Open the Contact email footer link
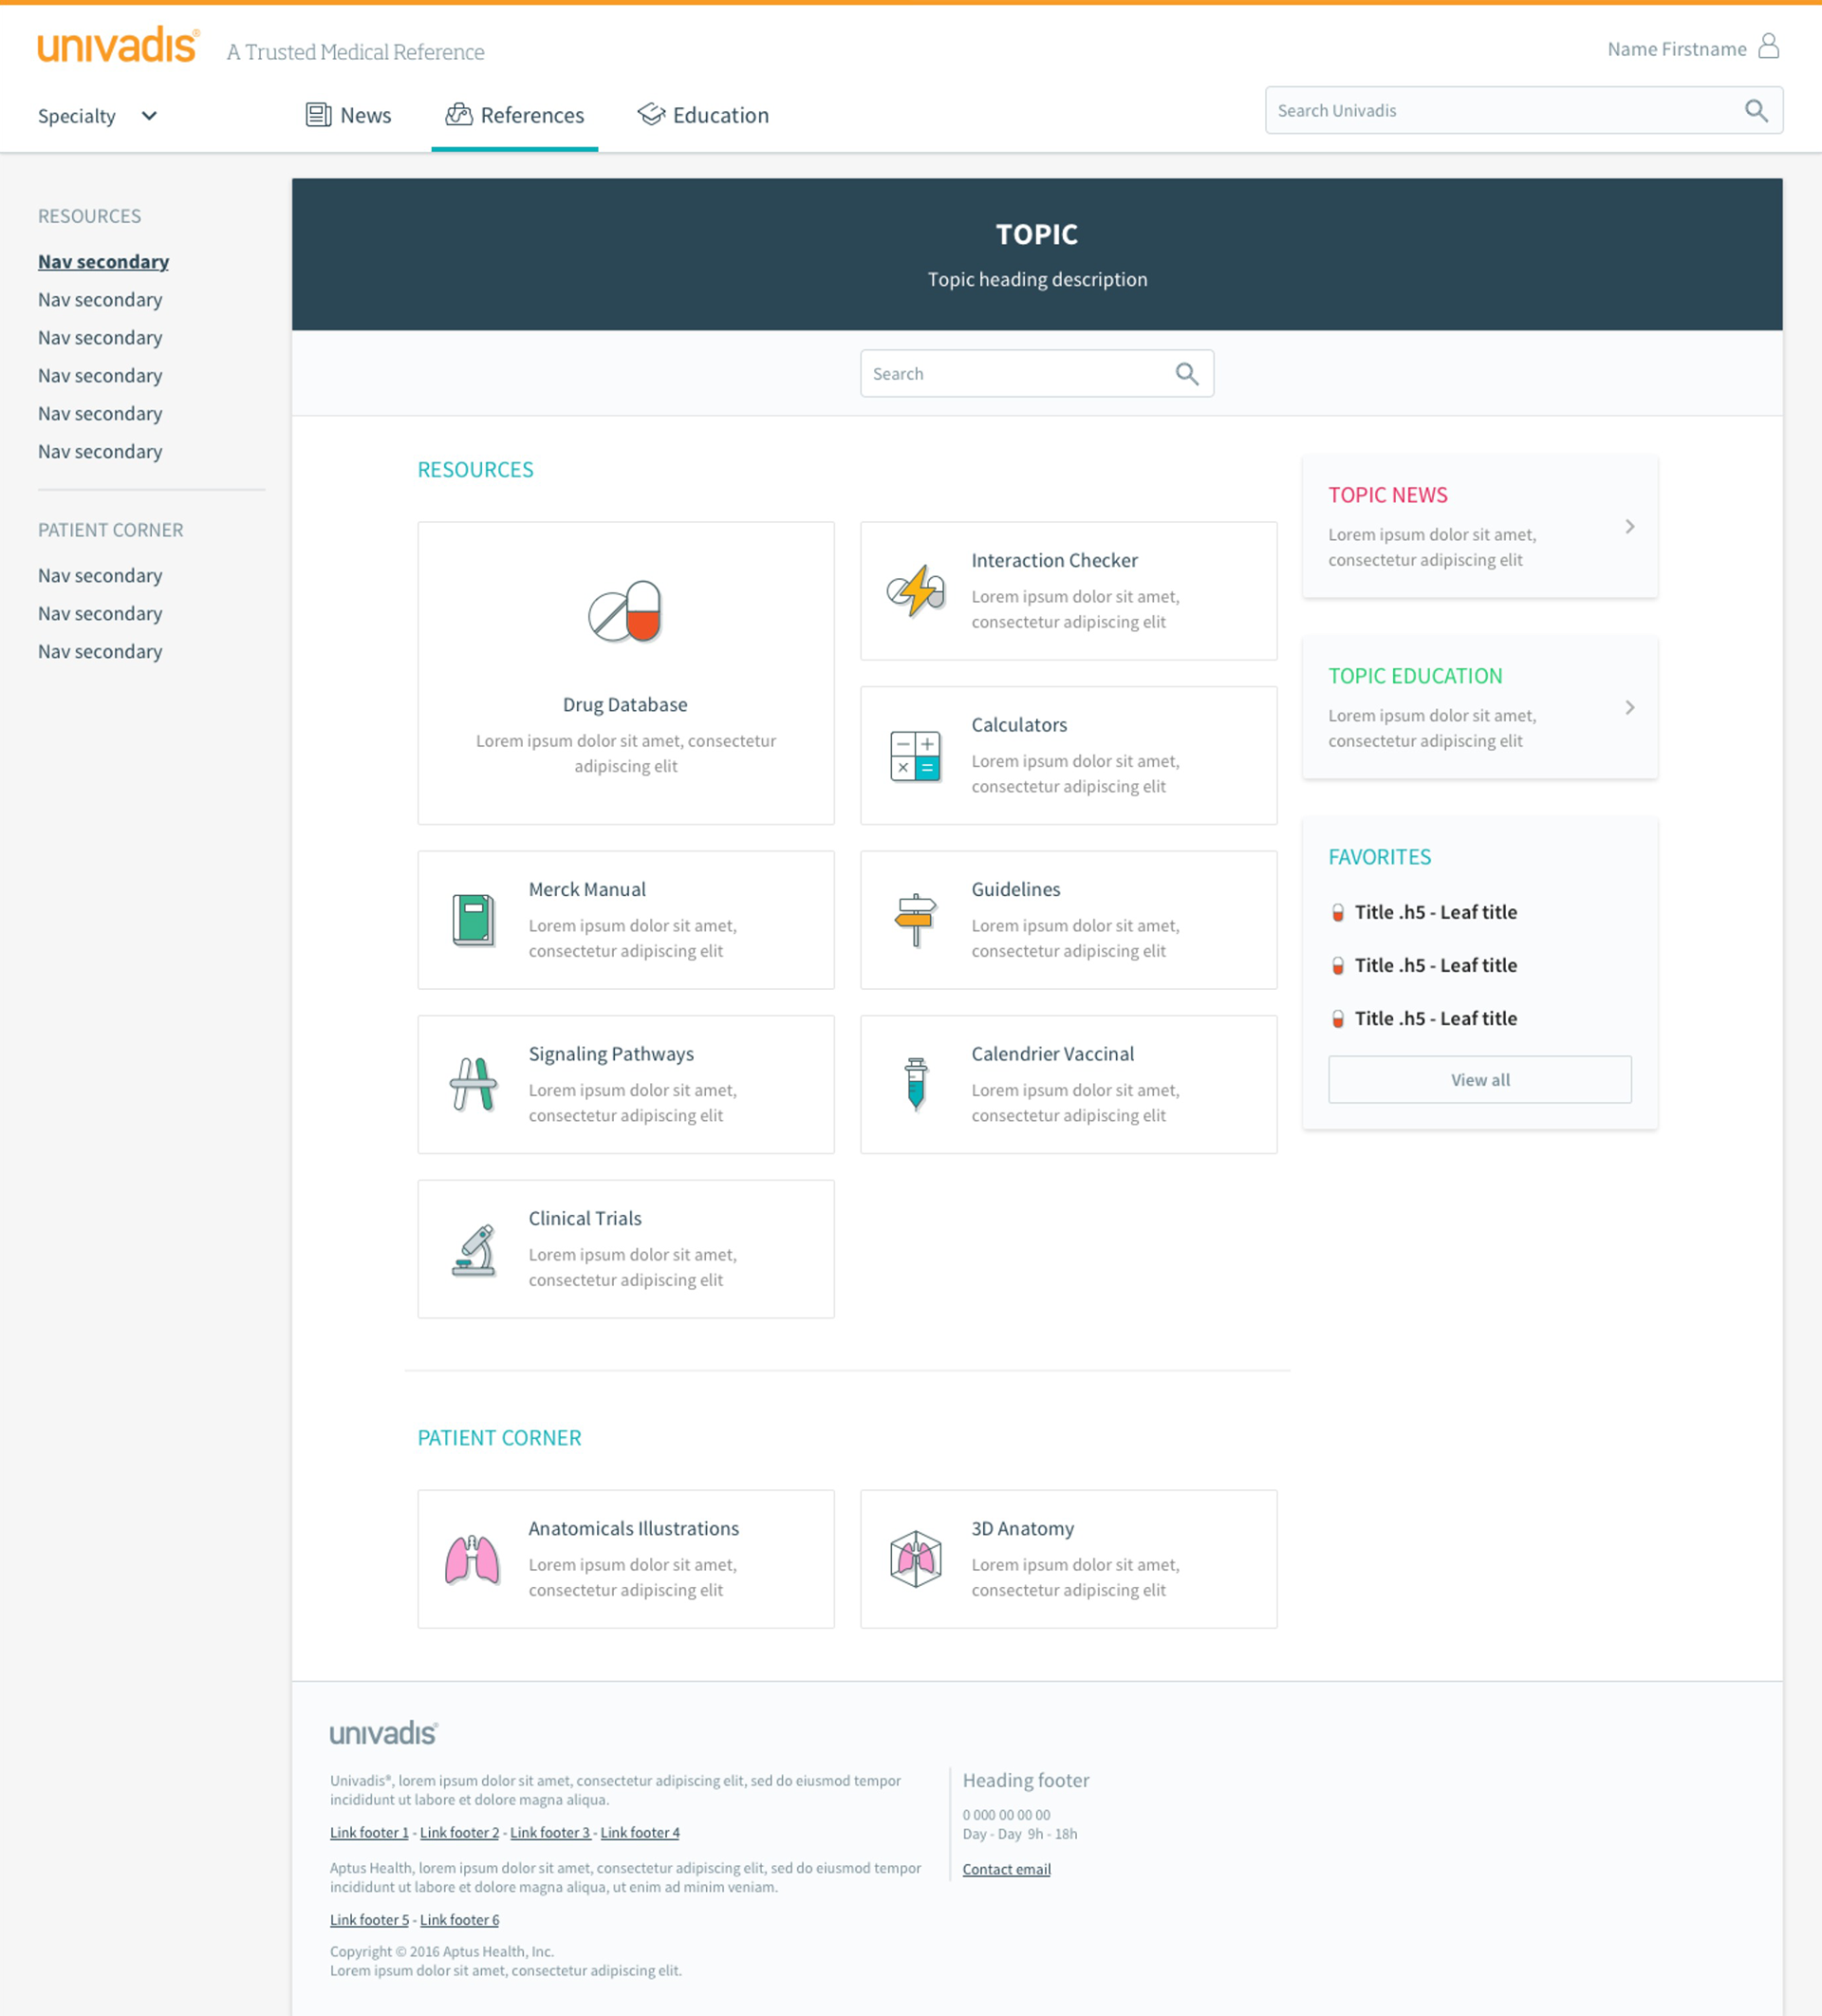Screen dimensions: 1822x2016 [1006, 1869]
